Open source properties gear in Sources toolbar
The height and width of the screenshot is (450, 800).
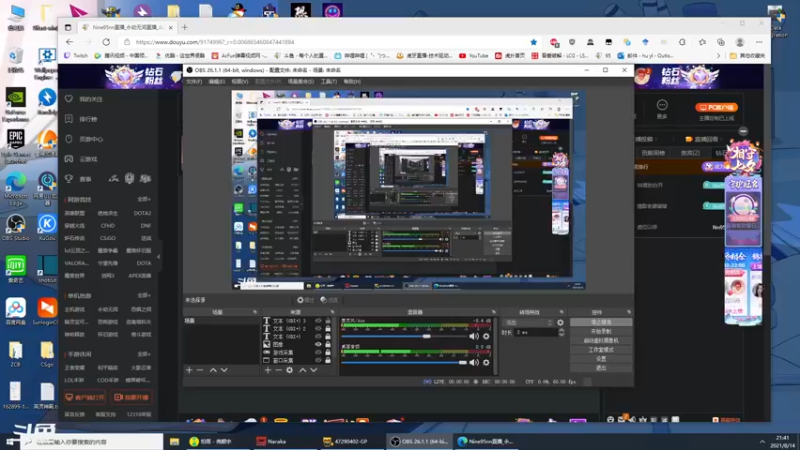290,370
